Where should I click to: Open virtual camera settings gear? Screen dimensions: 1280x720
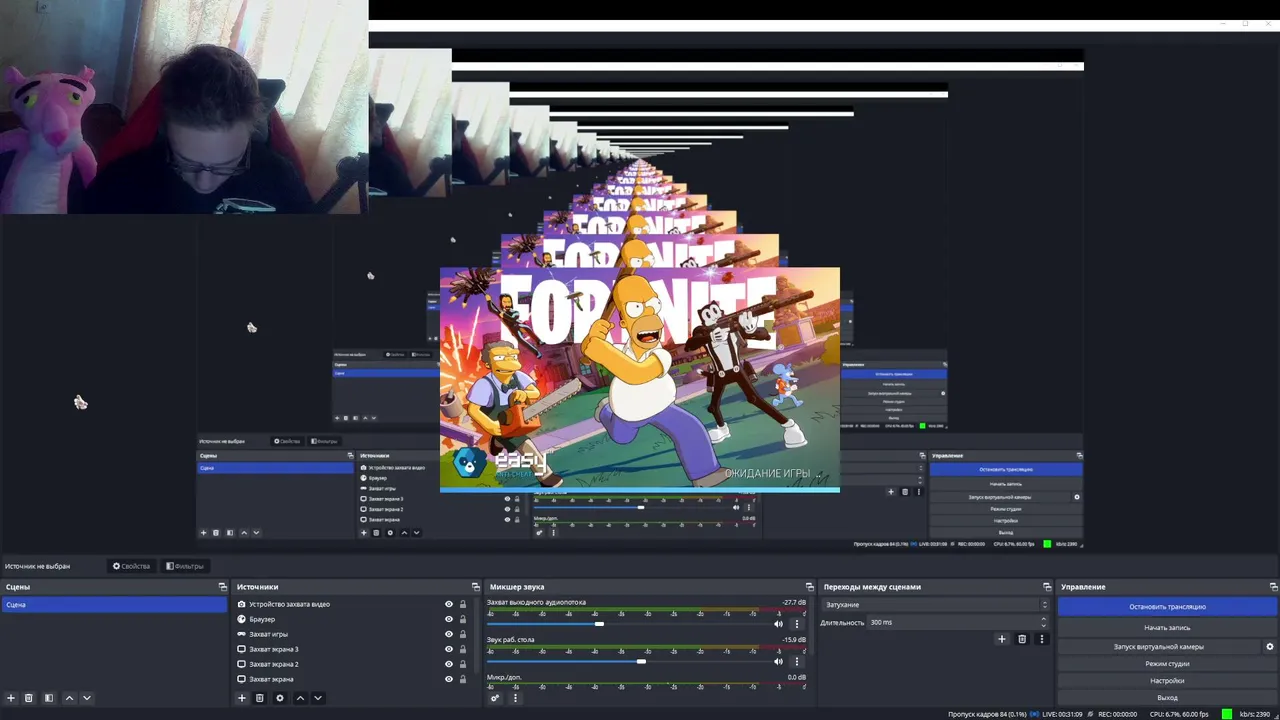[1270, 647]
